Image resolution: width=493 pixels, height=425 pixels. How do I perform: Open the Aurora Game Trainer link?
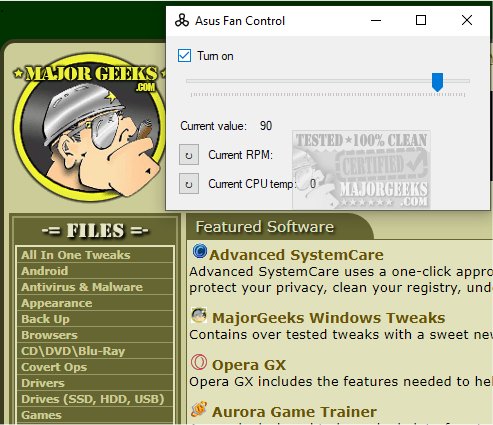tap(295, 412)
